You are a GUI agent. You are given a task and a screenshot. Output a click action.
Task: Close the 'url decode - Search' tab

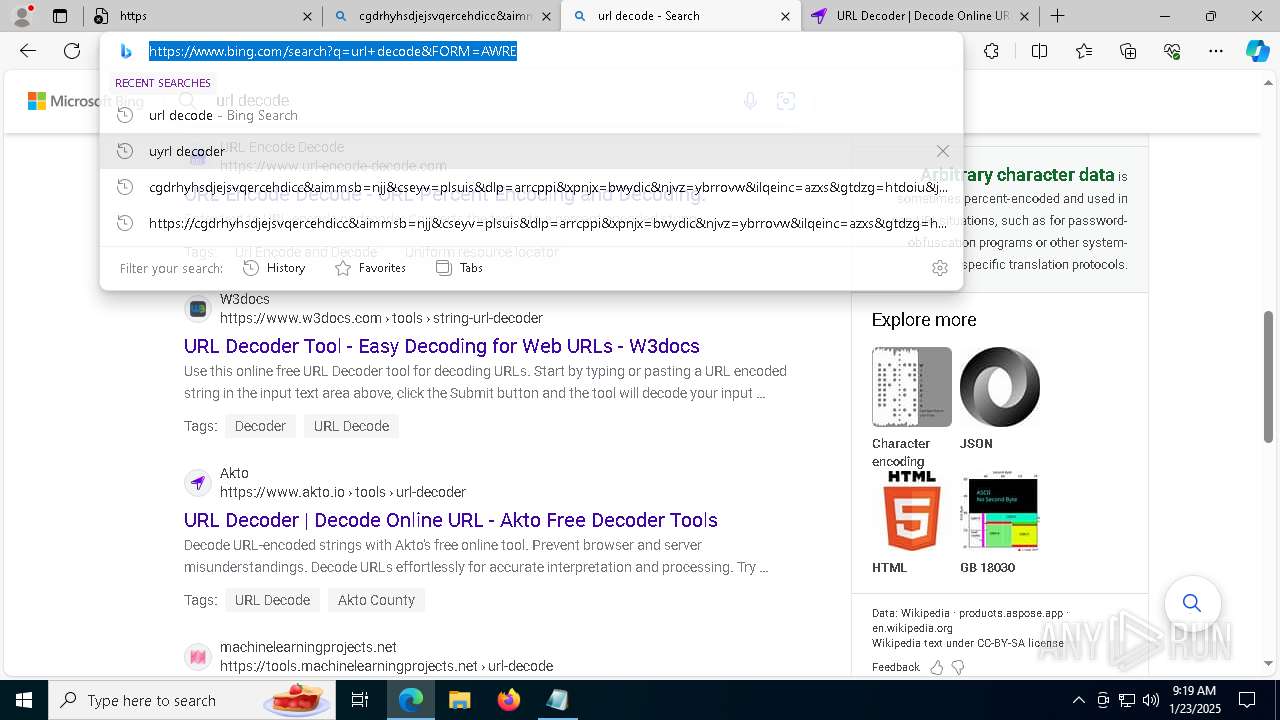click(785, 16)
